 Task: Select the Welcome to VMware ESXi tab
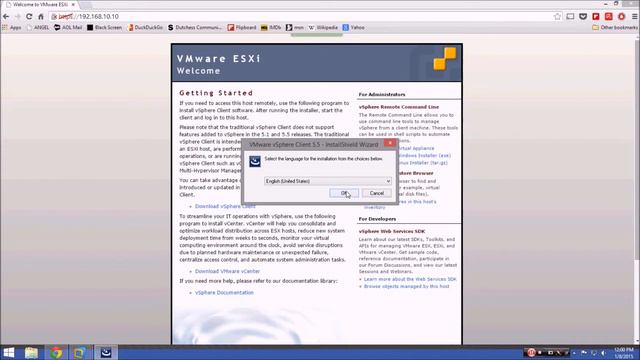[x=40, y=4]
